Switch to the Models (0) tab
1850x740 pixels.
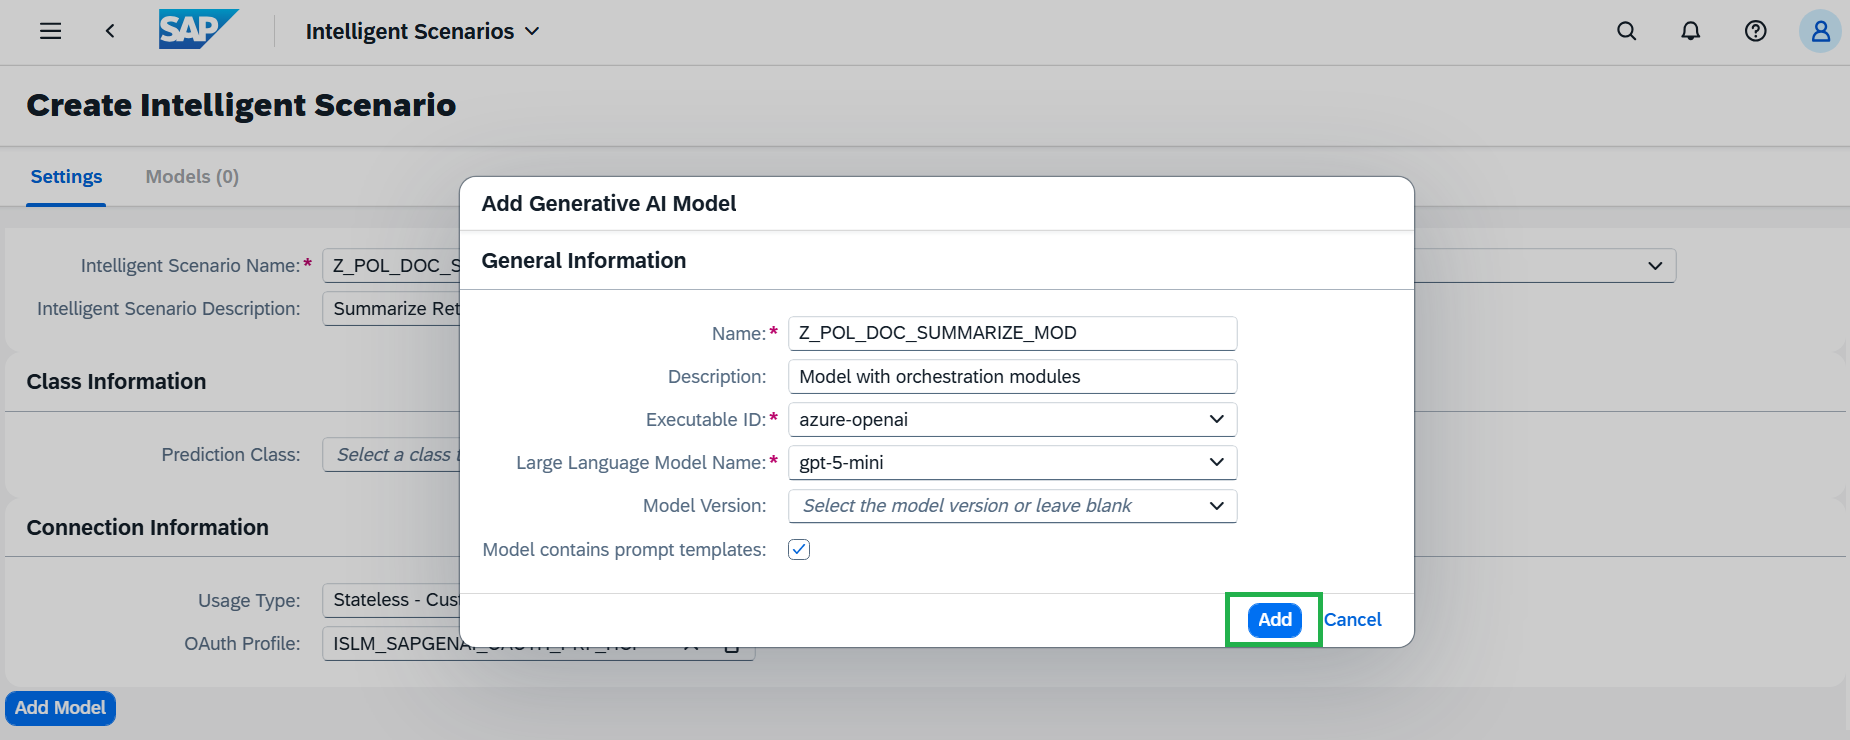coord(192,177)
